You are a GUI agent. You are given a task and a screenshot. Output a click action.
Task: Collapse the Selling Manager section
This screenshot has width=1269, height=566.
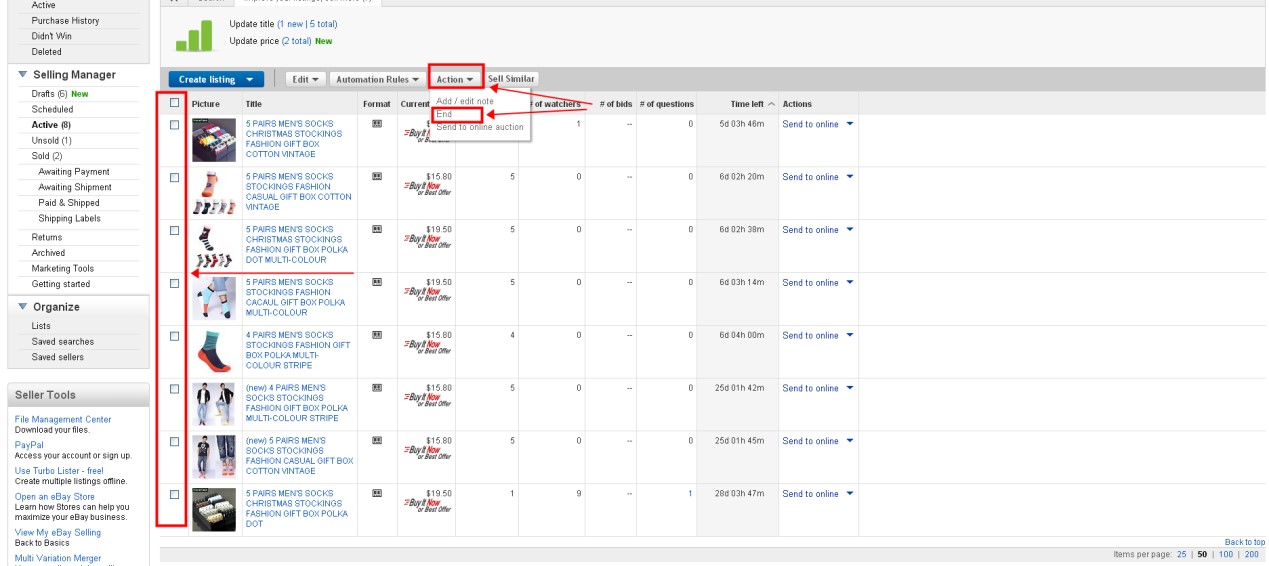click(x=22, y=75)
